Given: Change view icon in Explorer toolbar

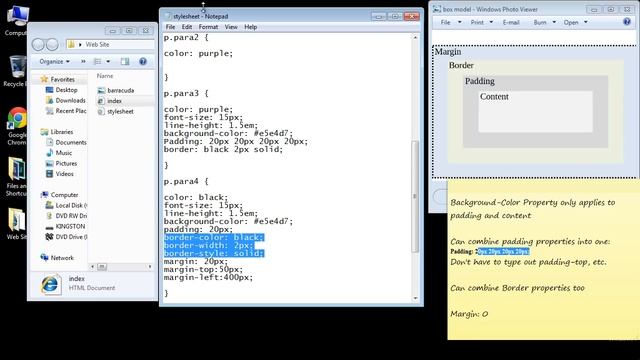Looking at the screenshot, I should pos(98,62).
